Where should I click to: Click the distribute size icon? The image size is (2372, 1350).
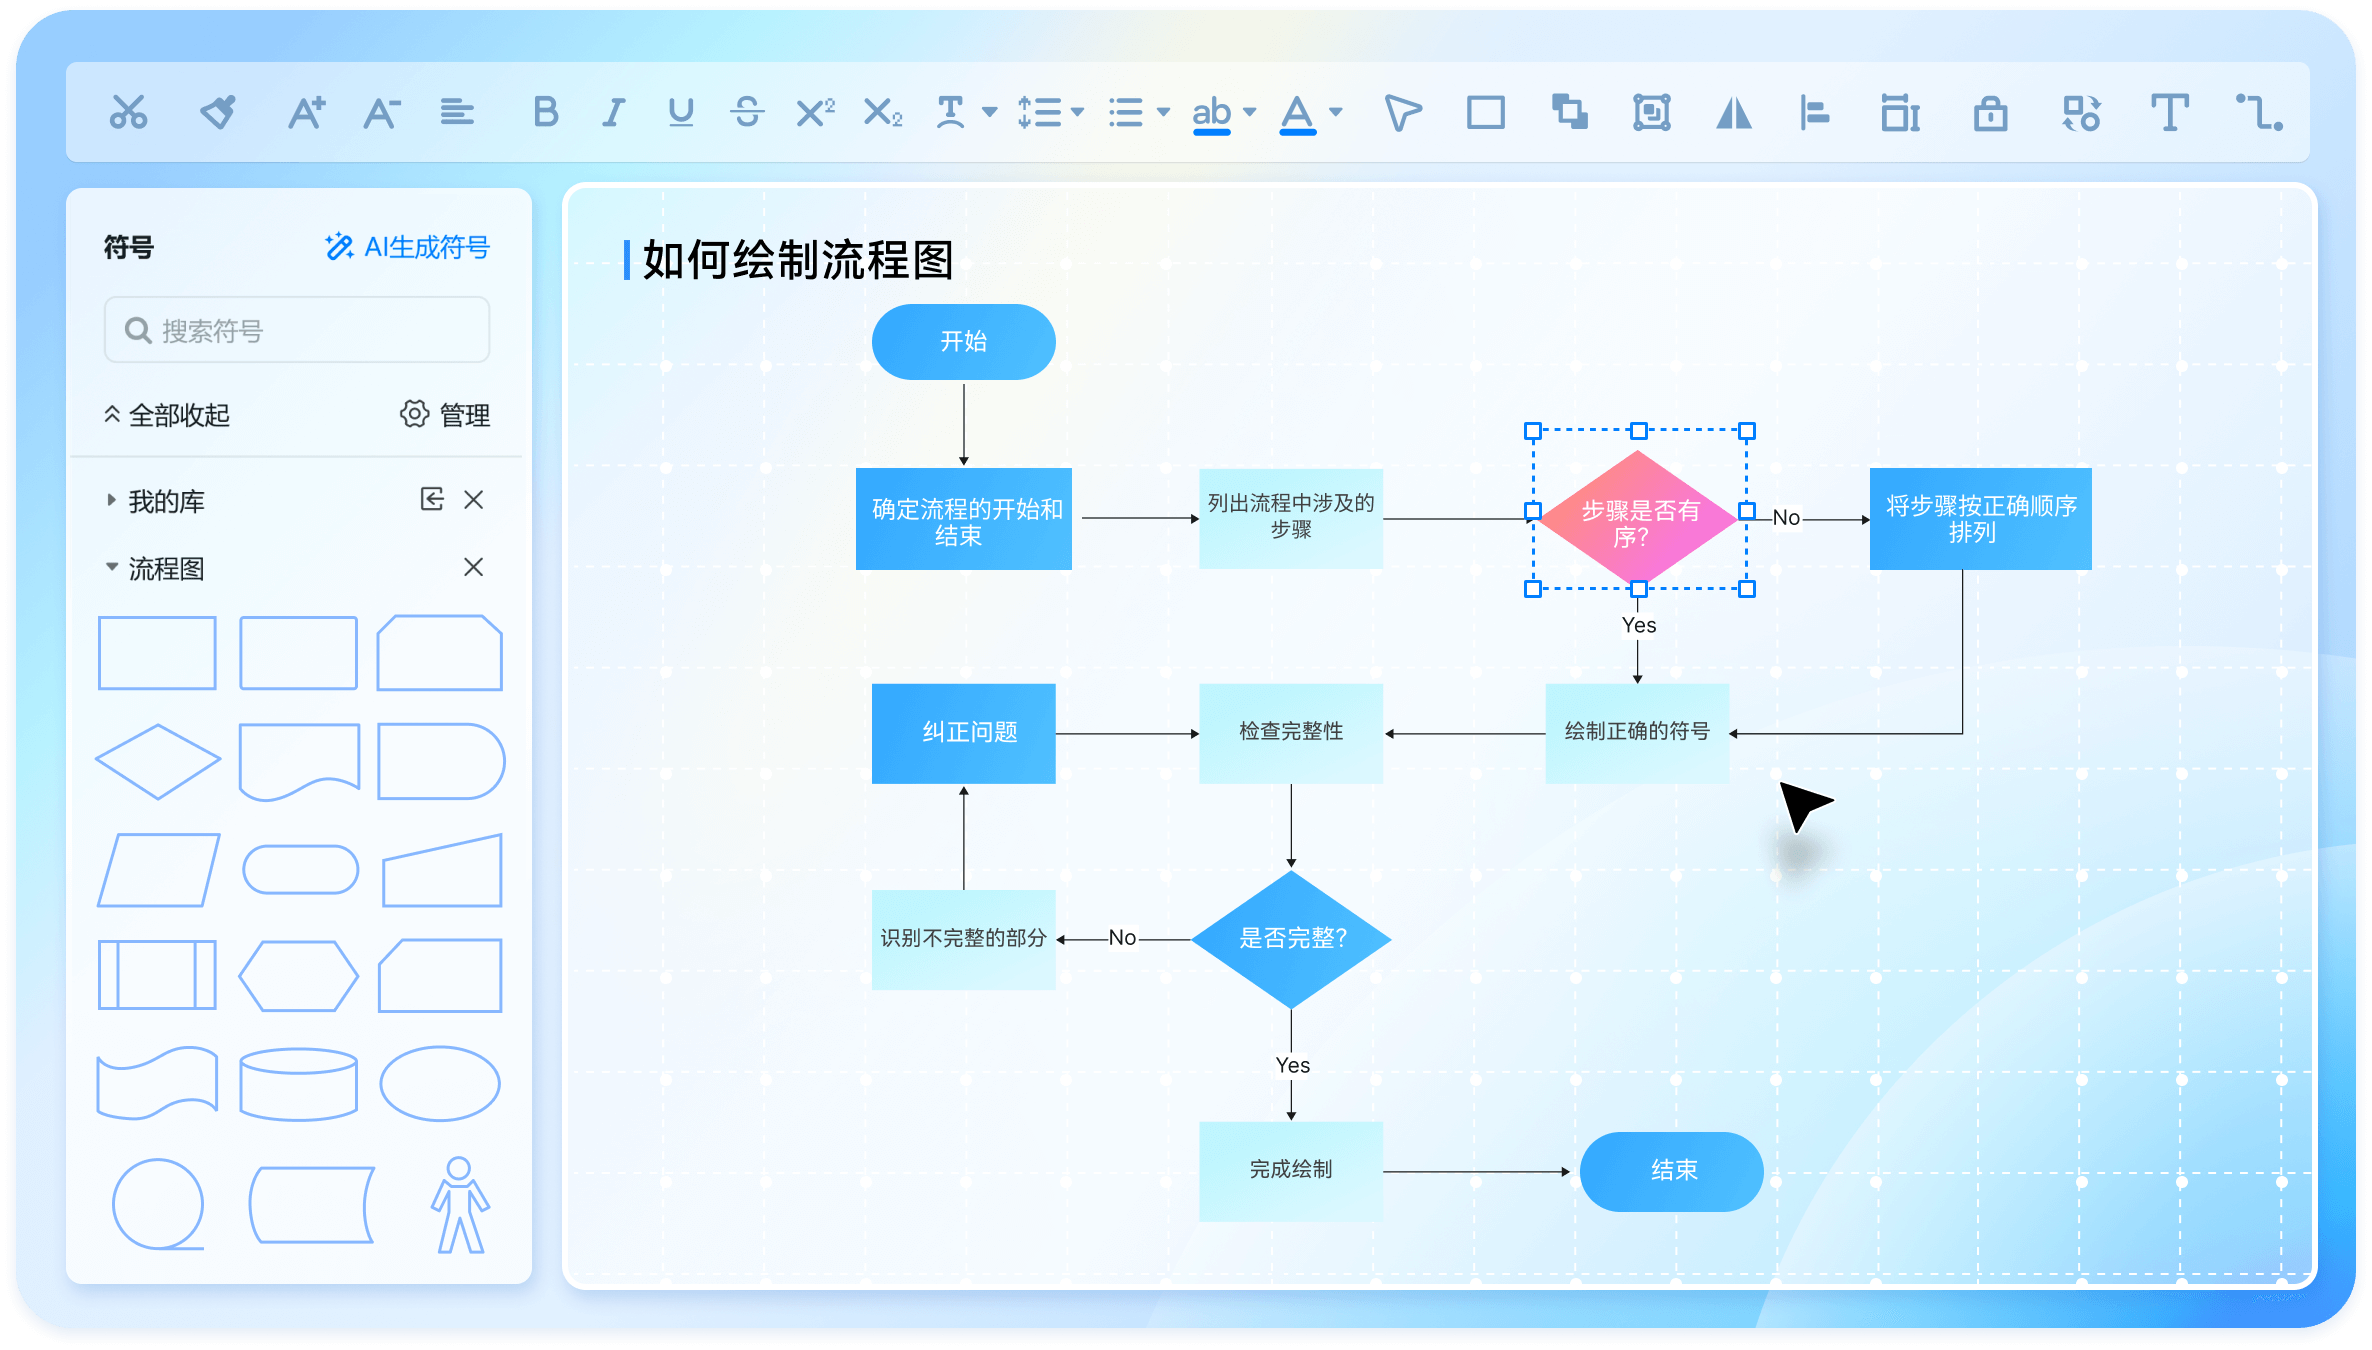(x=1900, y=112)
